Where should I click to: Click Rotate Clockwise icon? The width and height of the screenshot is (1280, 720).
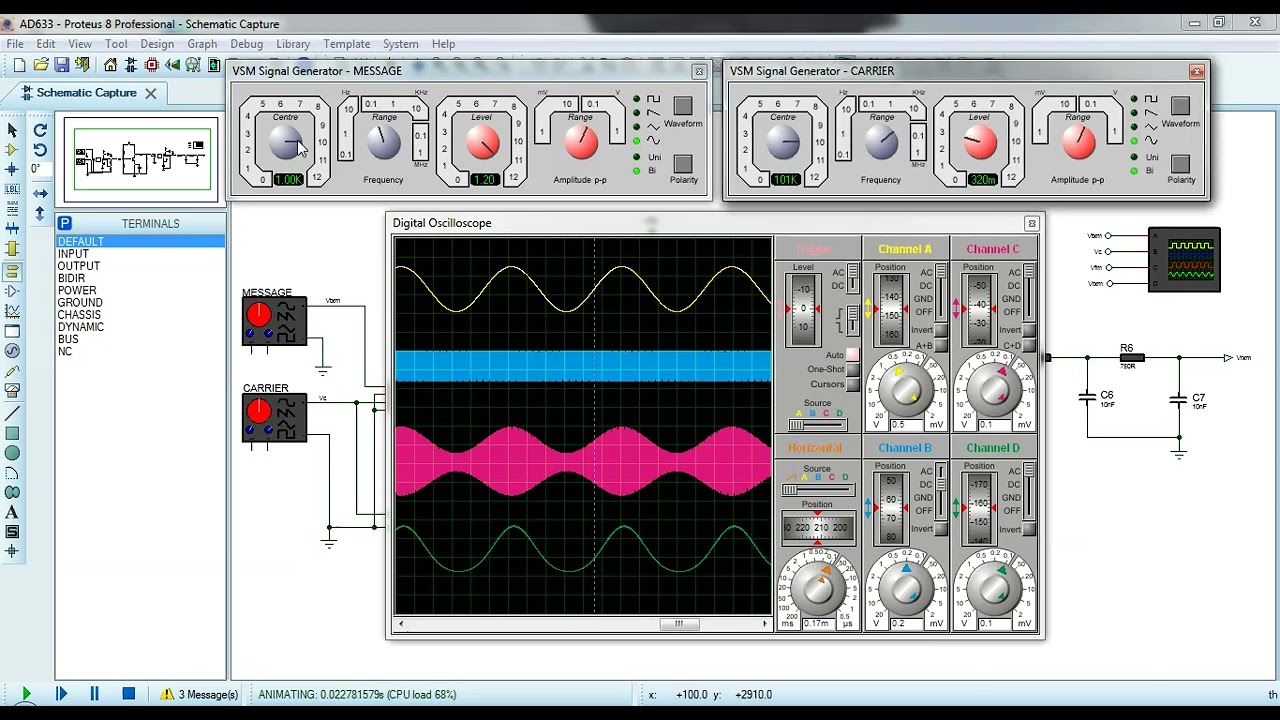40,130
